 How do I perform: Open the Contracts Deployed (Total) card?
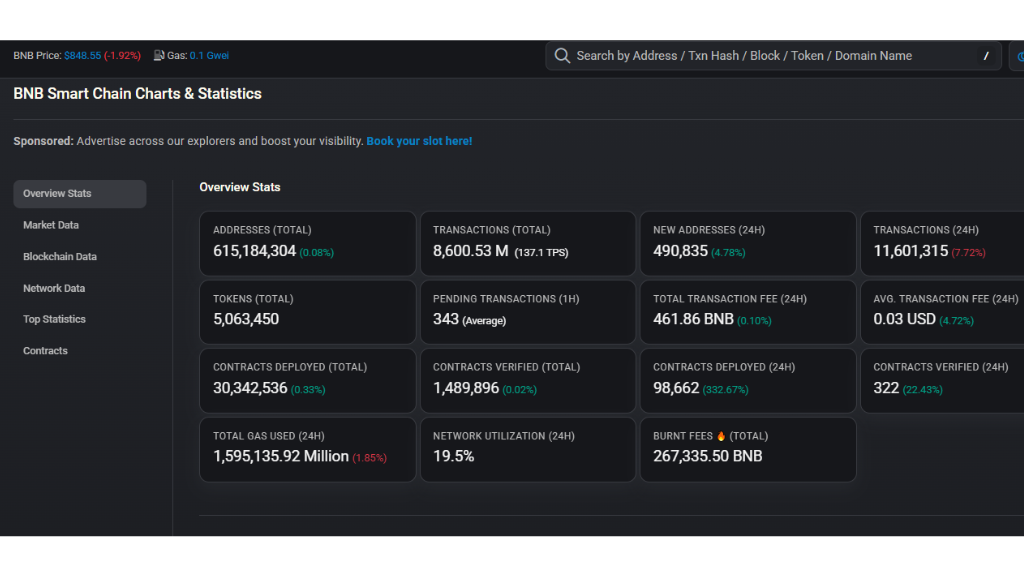(308, 381)
